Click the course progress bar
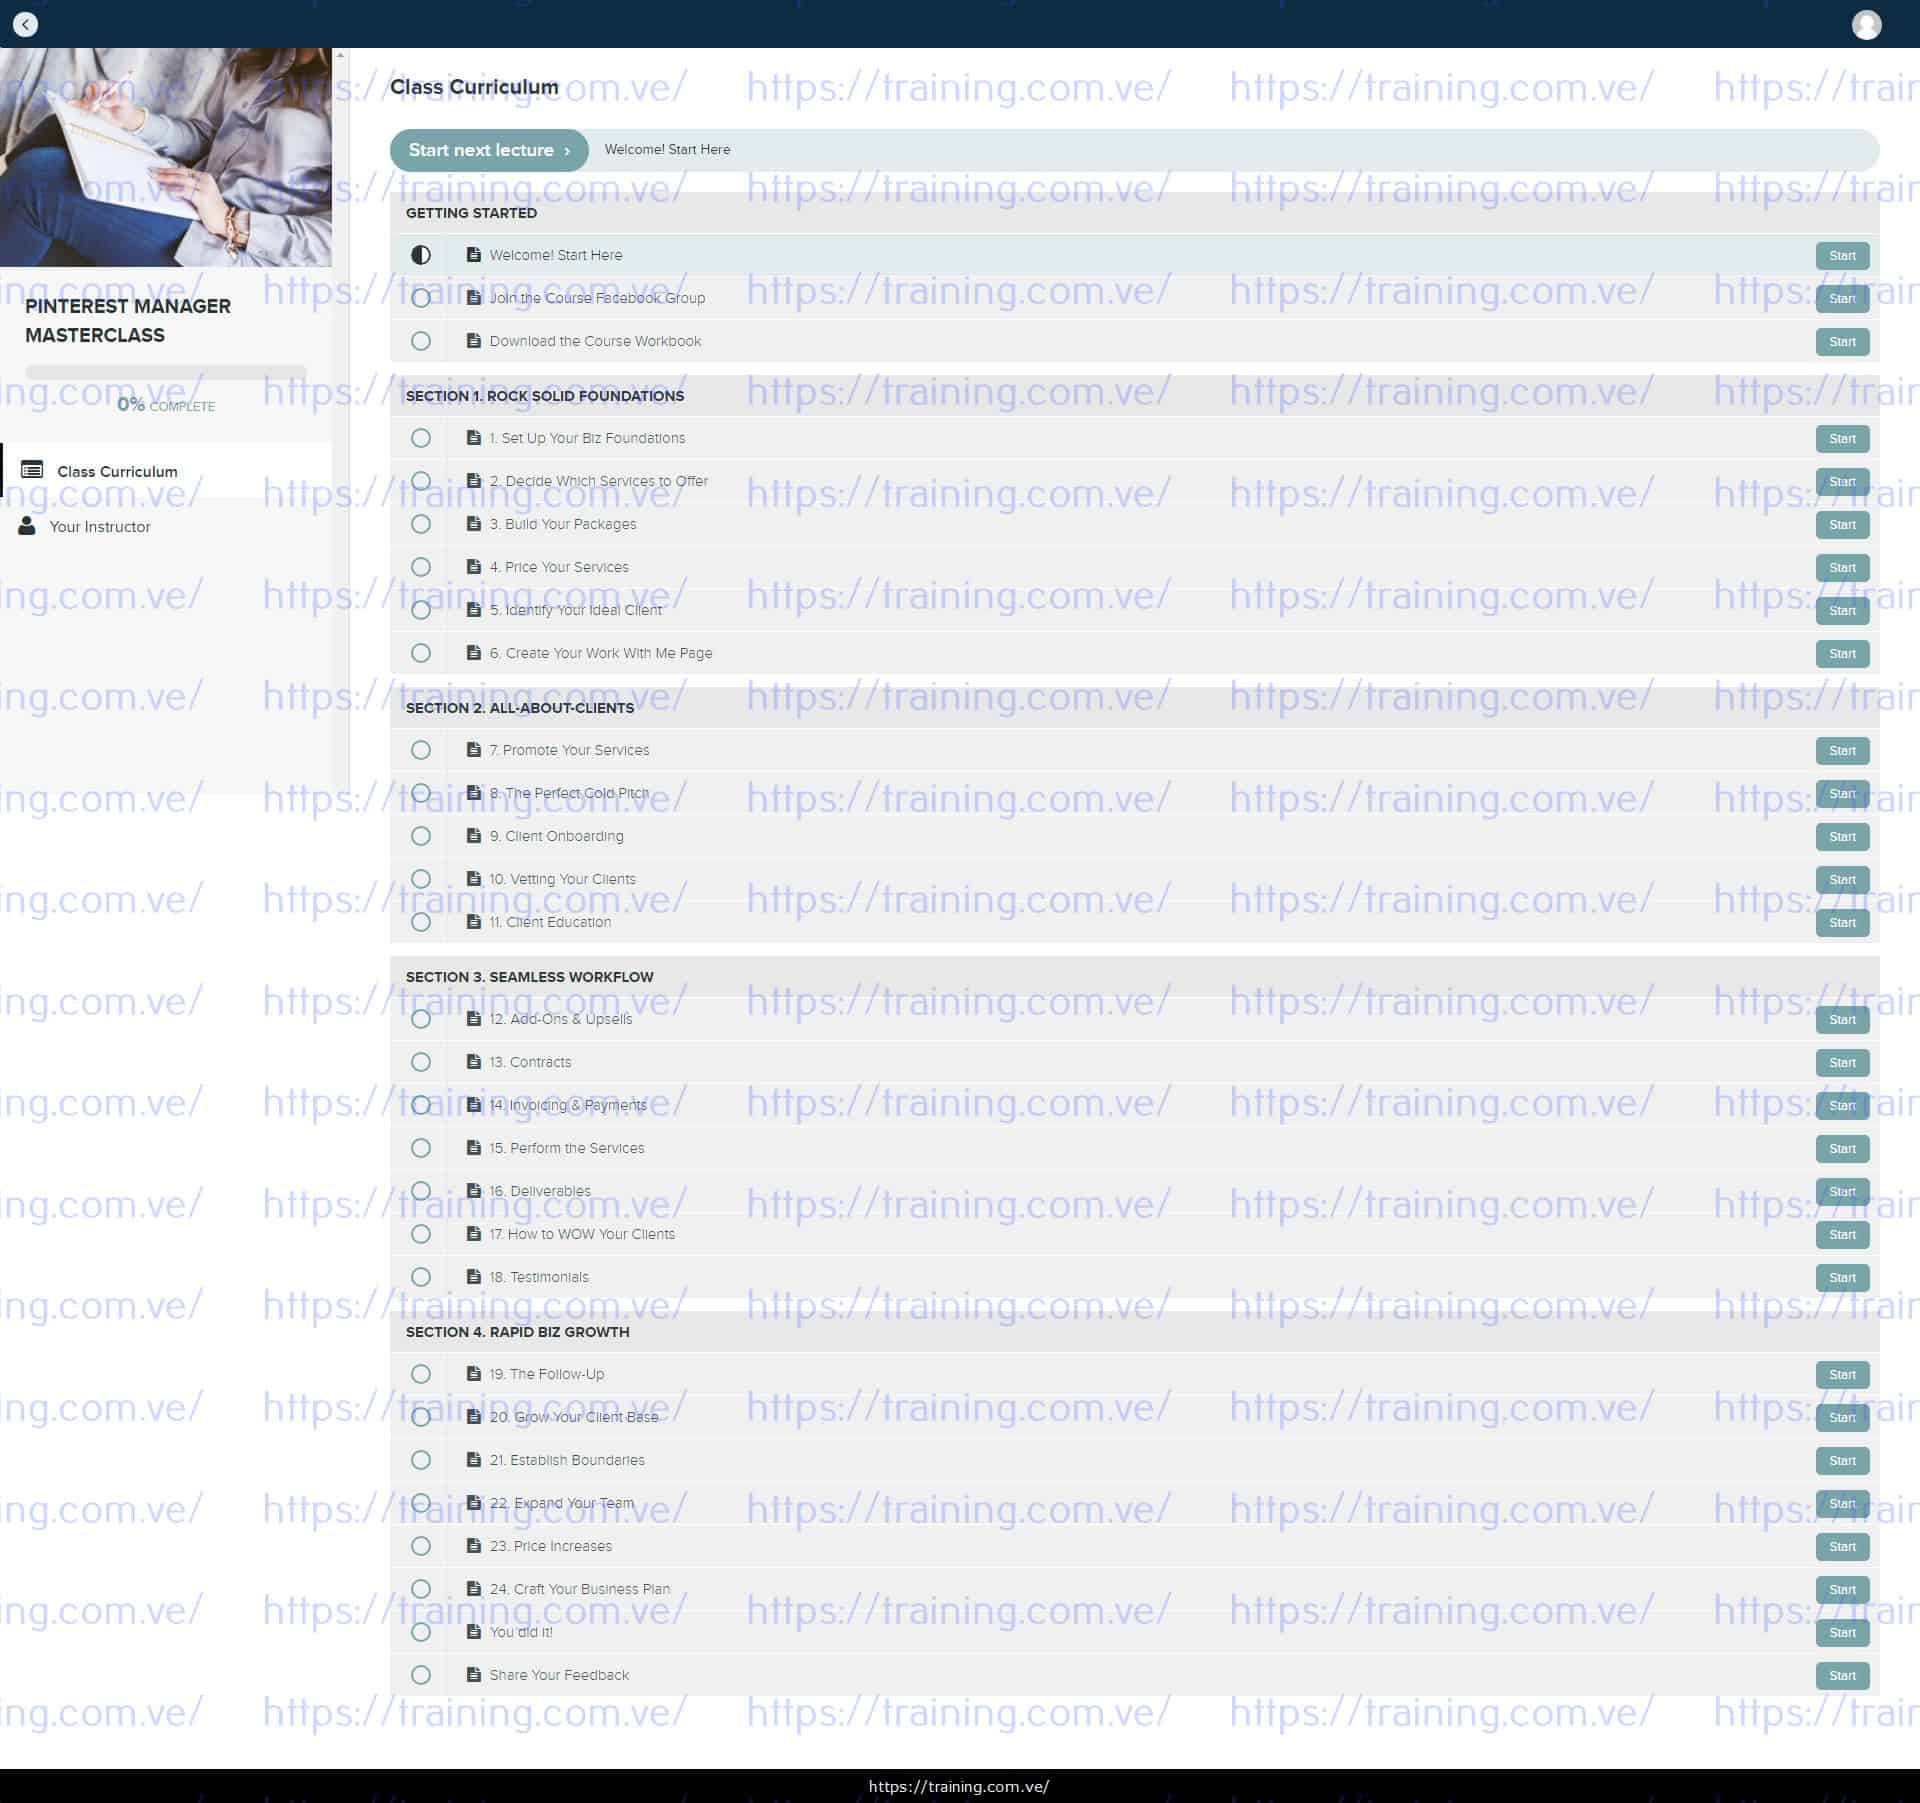The height and width of the screenshot is (1803, 1920). click(166, 372)
